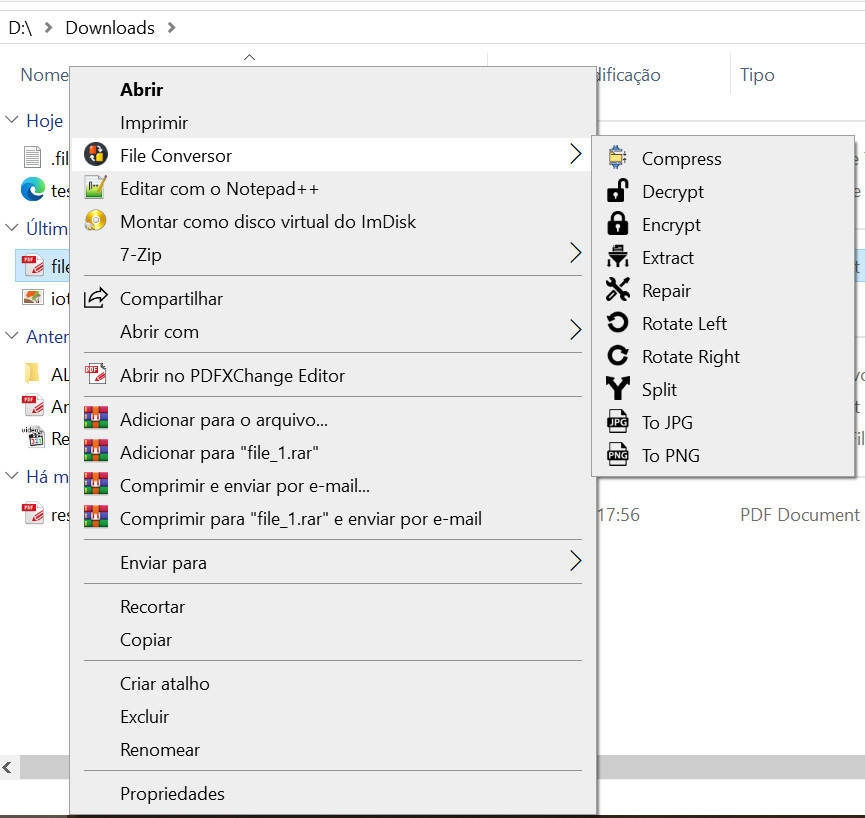865x818 pixels.
Task: Expand the 7-Zip submenu arrow
Action: [x=575, y=253]
